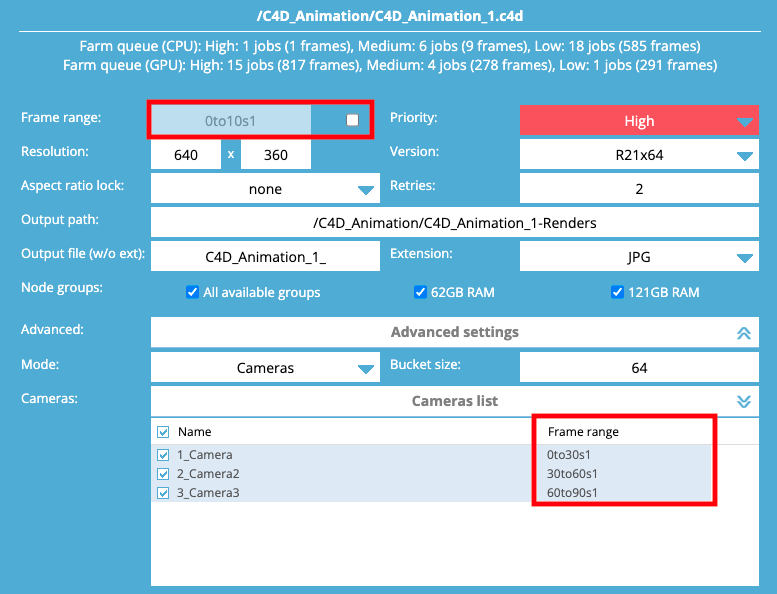777x594 pixels.
Task: Edit the resolution width field 640
Action: click(x=186, y=155)
